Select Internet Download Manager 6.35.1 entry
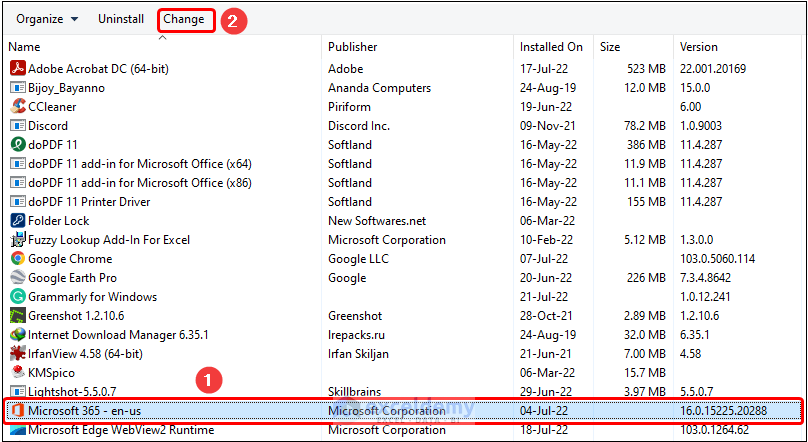 click(118, 335)
